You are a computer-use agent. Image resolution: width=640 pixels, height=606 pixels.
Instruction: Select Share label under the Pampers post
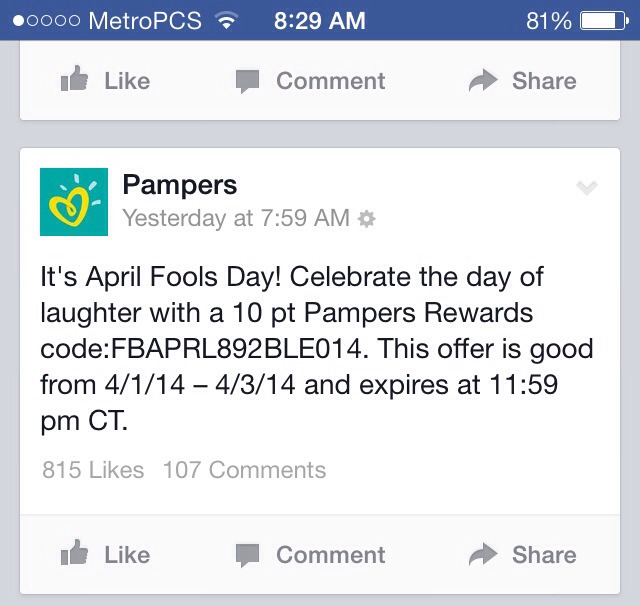point(544,555)
